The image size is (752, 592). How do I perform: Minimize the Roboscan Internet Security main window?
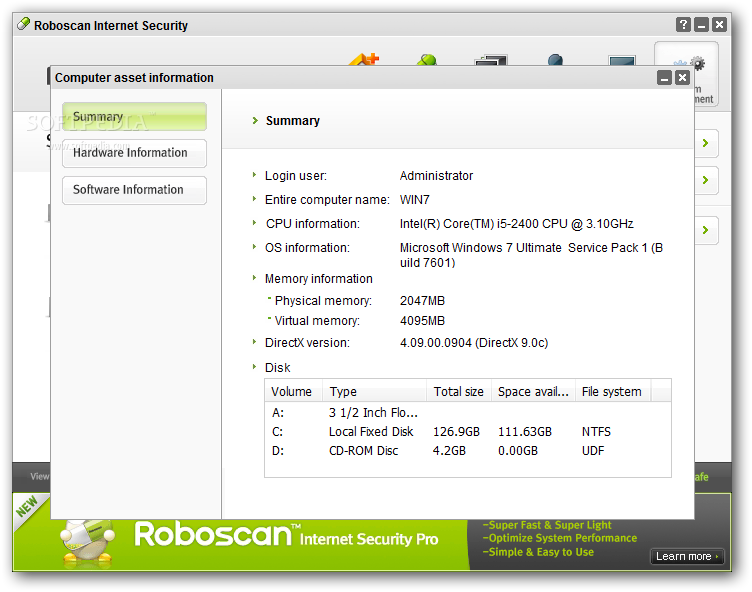point(701,24)
